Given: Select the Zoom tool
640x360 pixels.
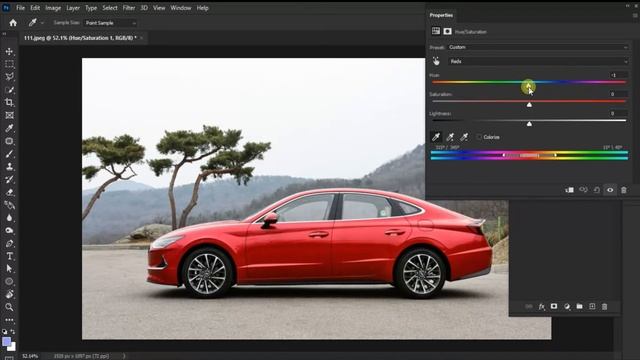Looking at the screenshot, I should 9,307.
